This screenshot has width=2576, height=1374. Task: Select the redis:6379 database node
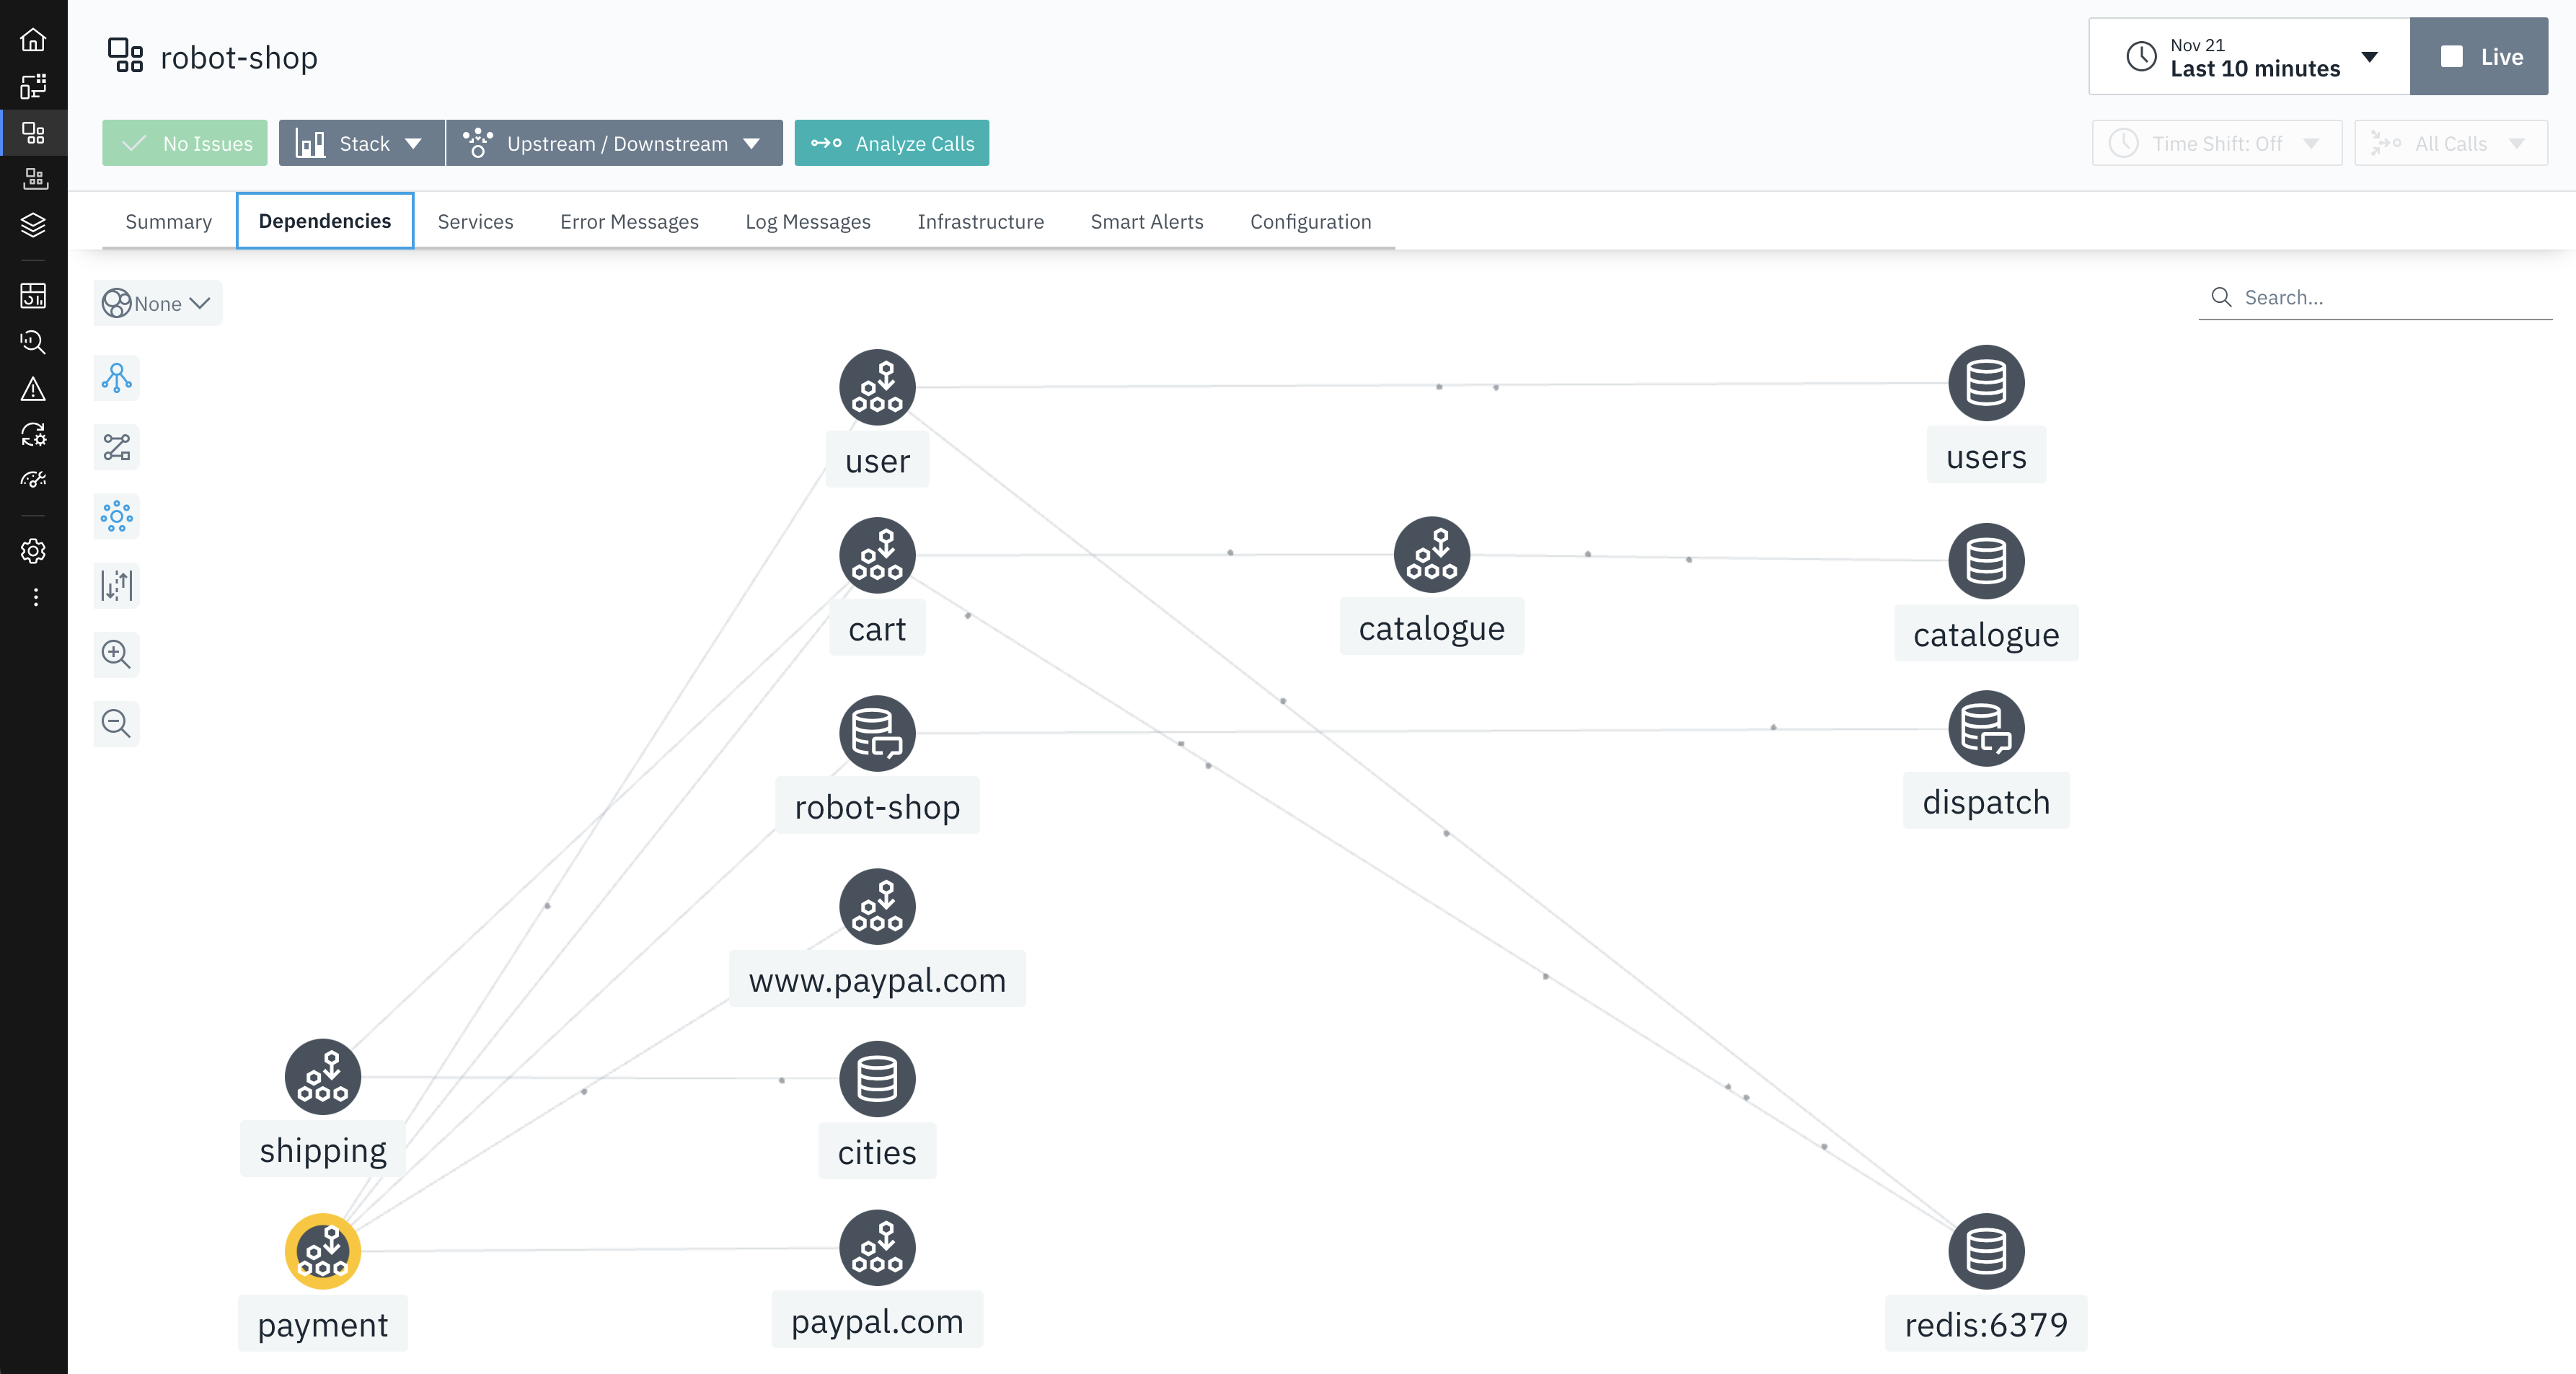[x=1986, y=1251]
